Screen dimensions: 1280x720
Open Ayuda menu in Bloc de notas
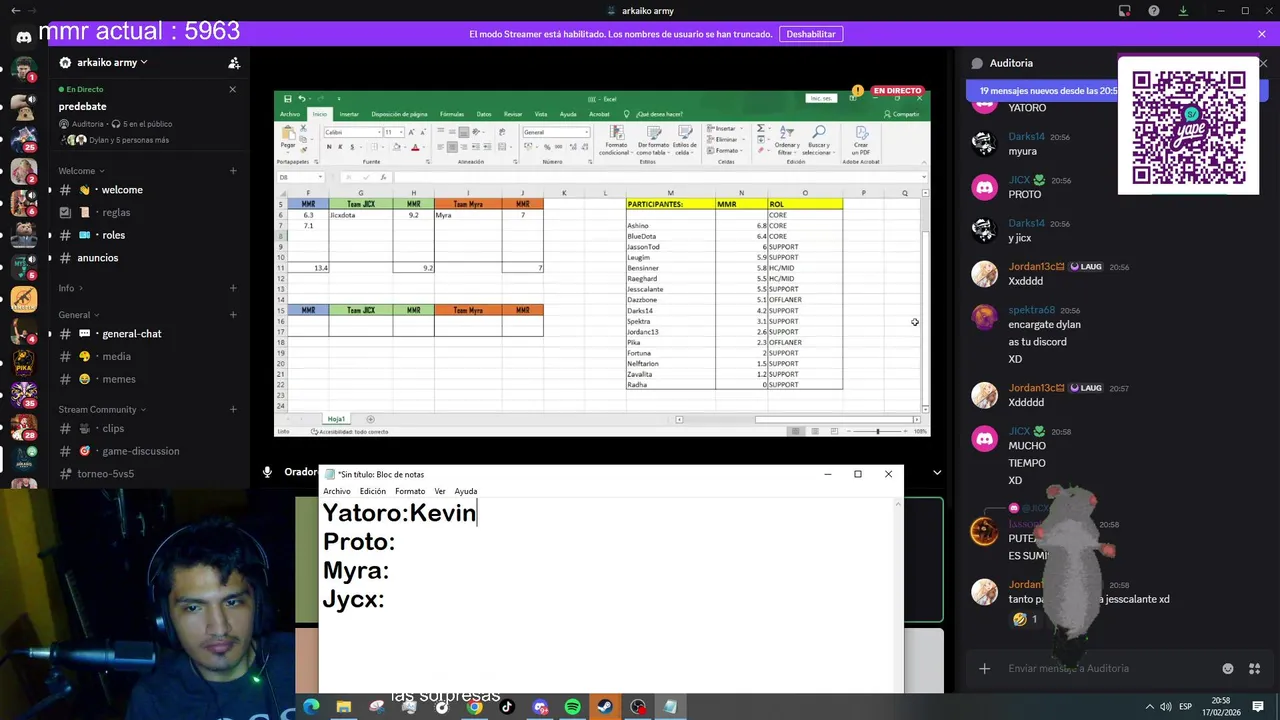[x=466, y=491]
